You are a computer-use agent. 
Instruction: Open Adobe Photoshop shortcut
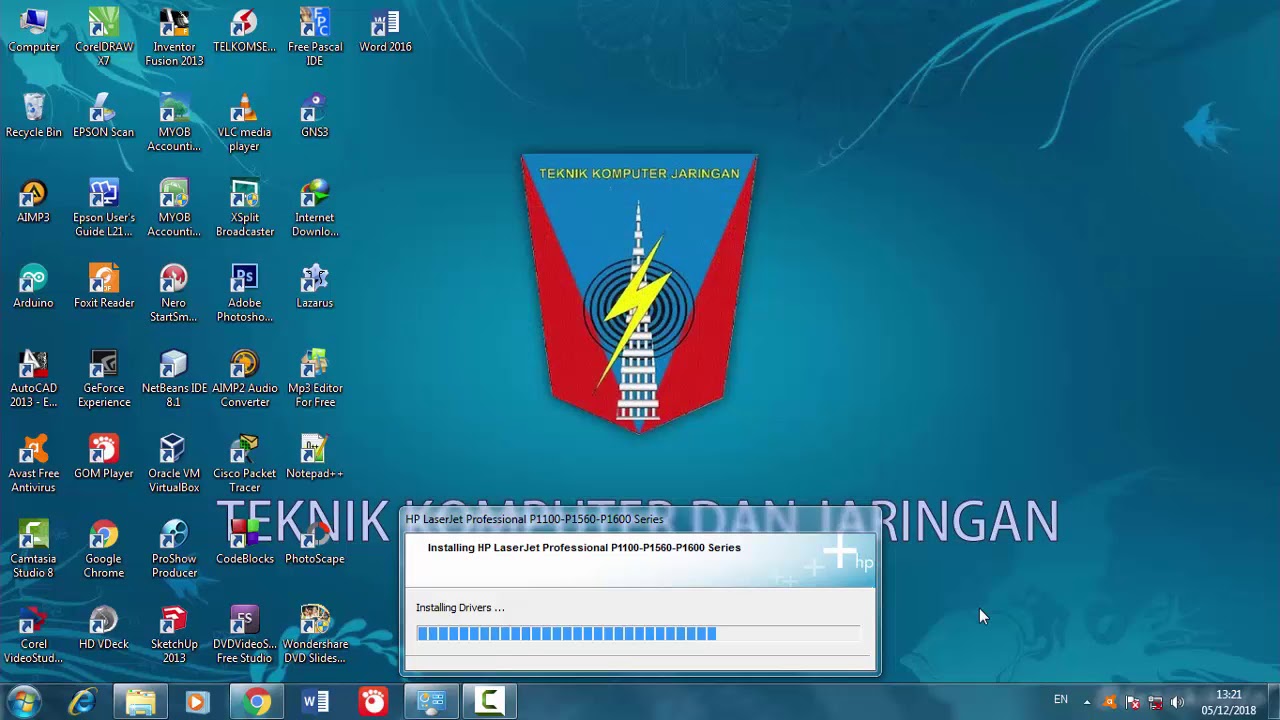[x=244, y=293]
